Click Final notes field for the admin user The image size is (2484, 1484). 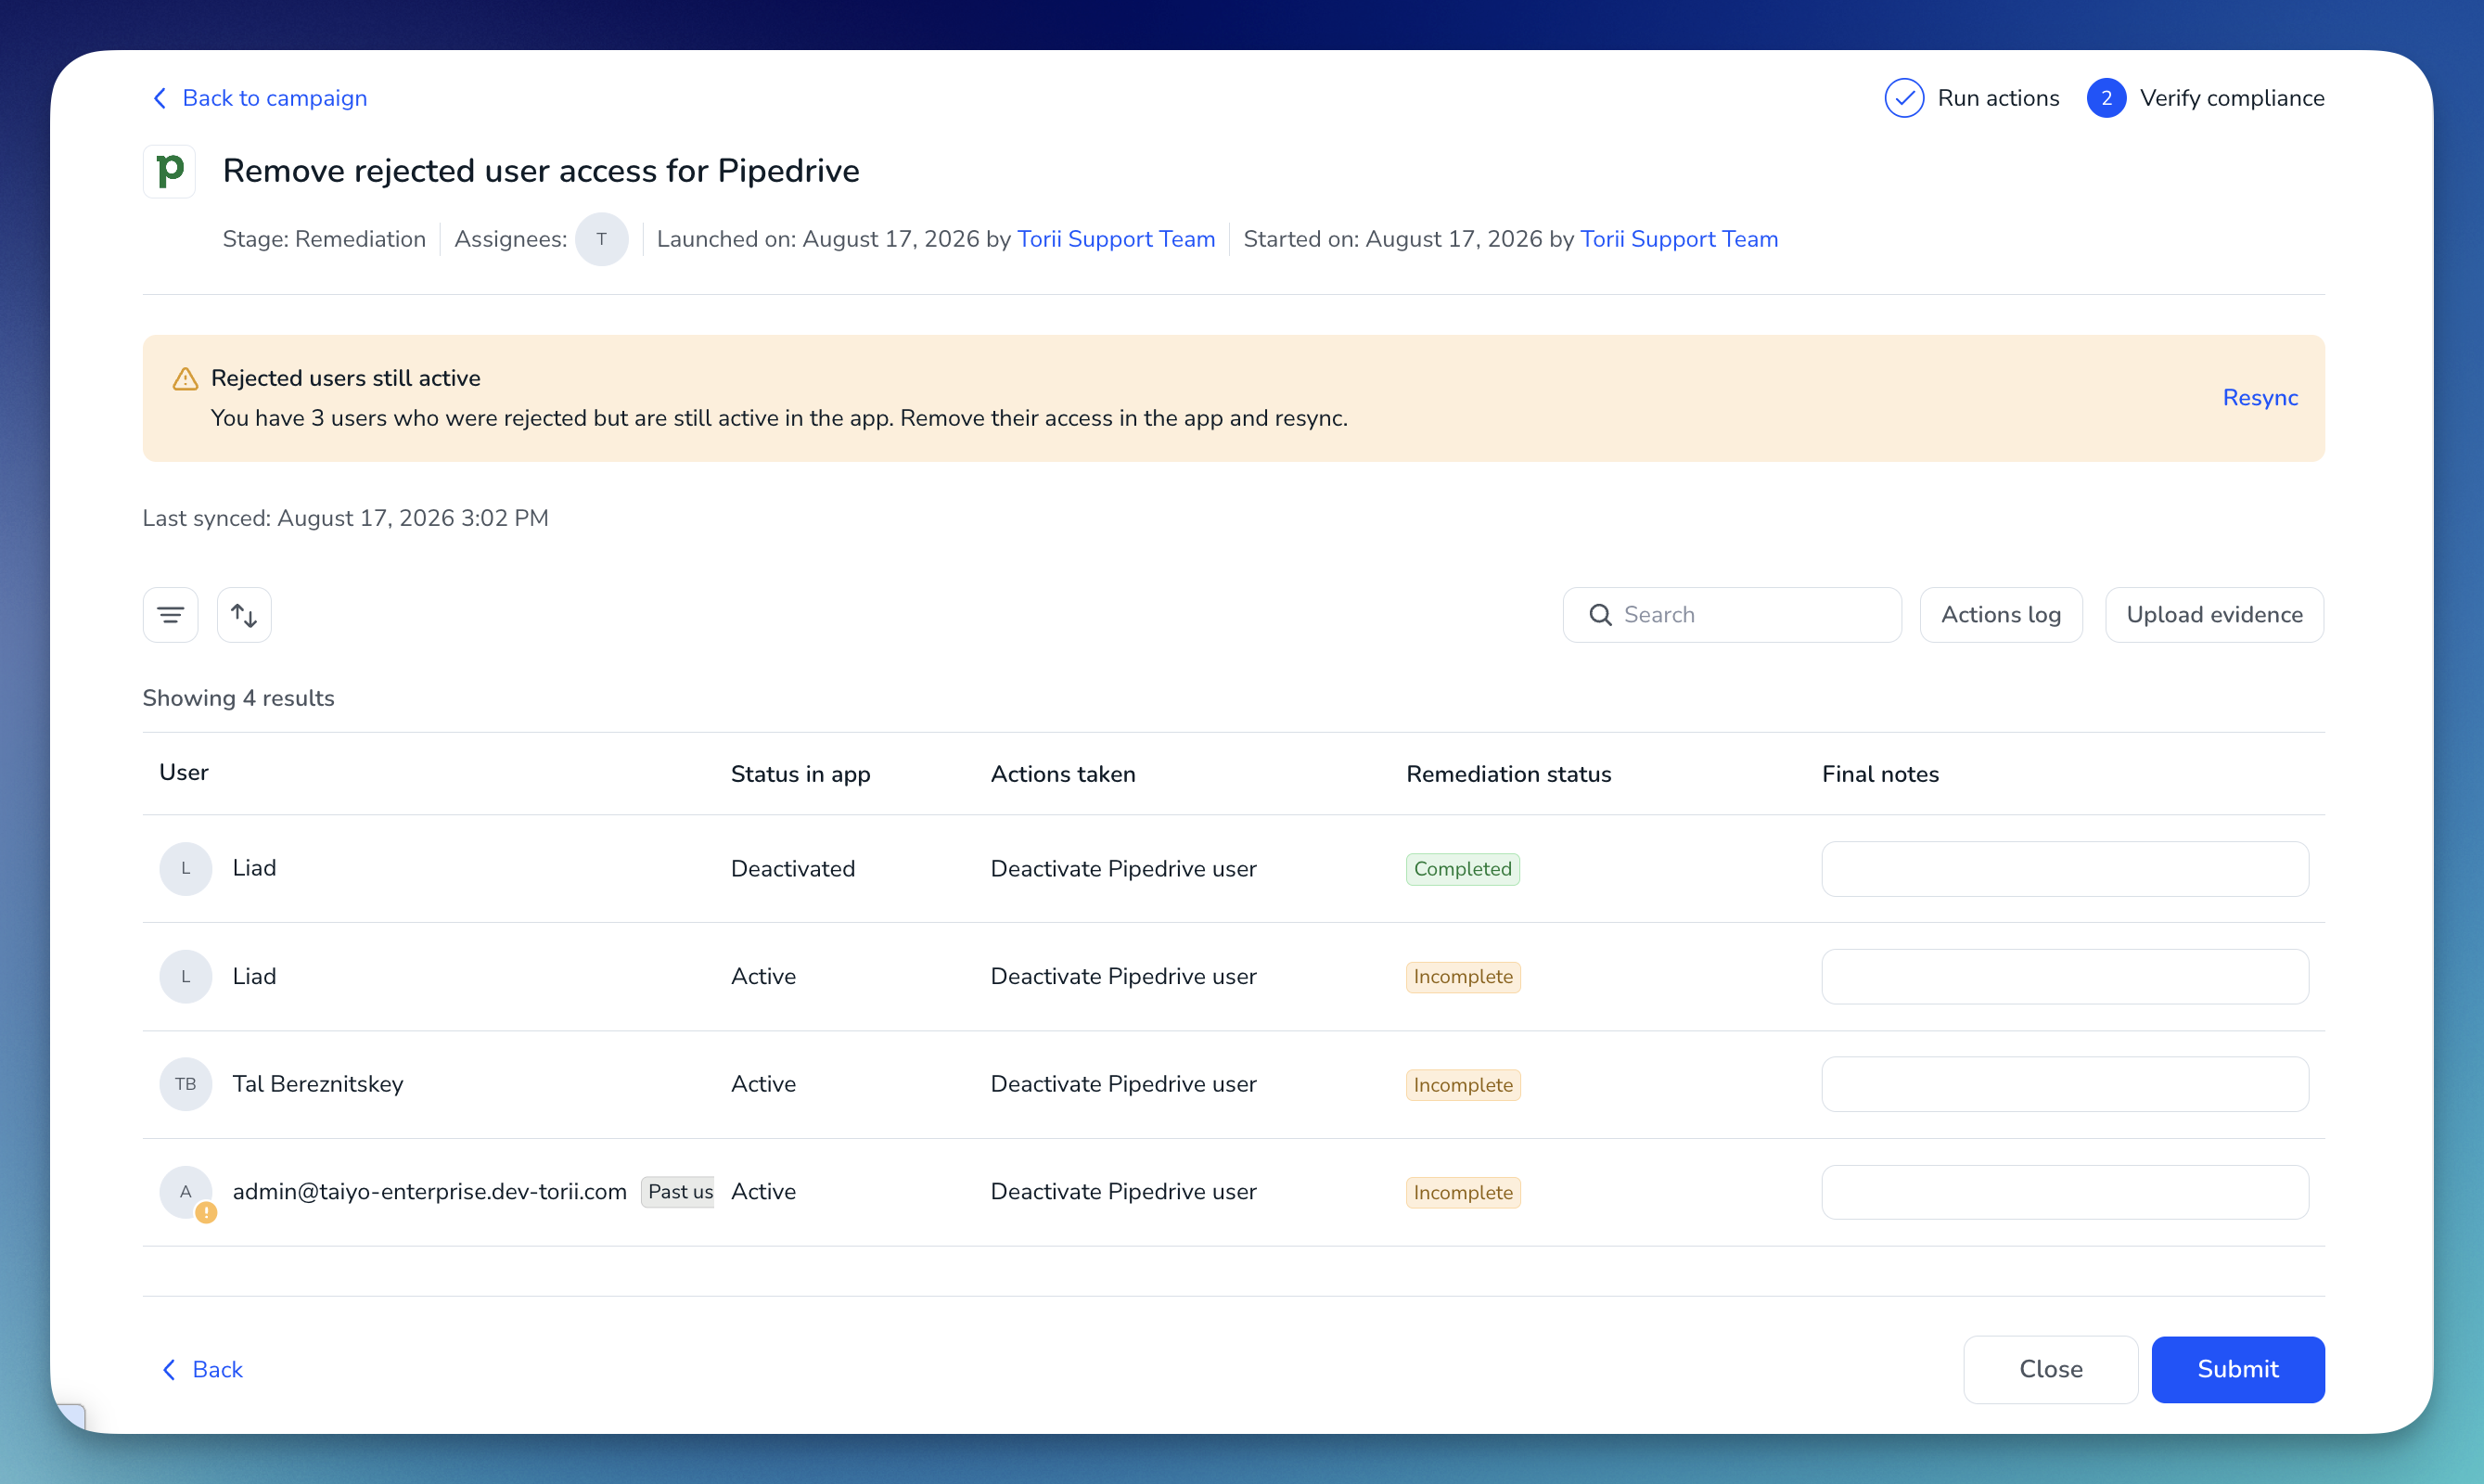[2065, 1192]
